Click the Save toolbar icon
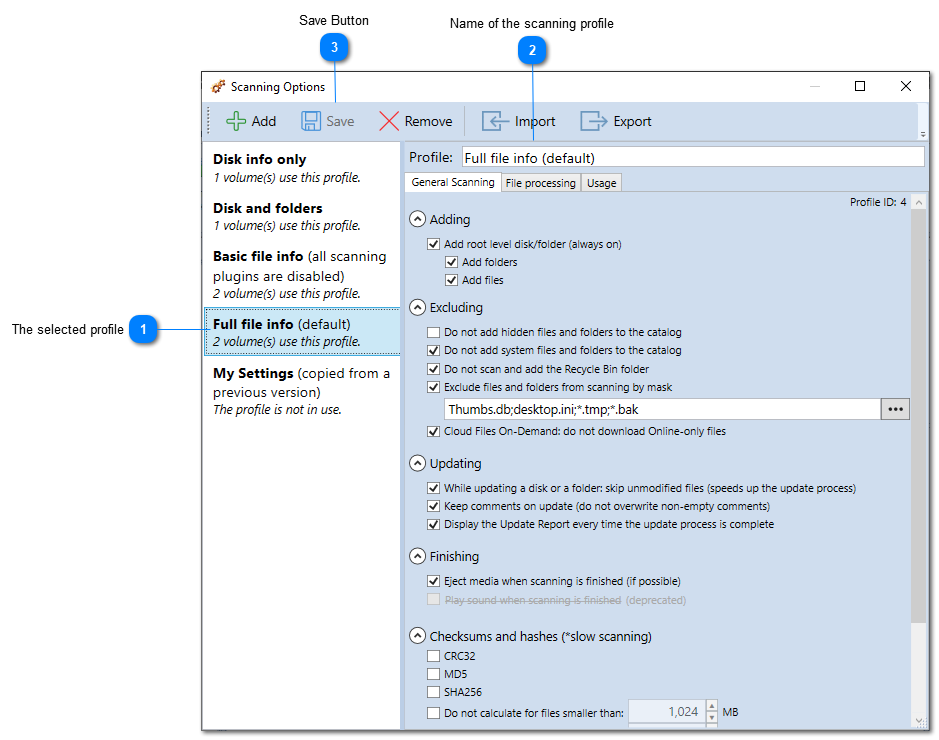Image resolution: width=939 pixels, height=740 pixels. (x=310, y=120)
